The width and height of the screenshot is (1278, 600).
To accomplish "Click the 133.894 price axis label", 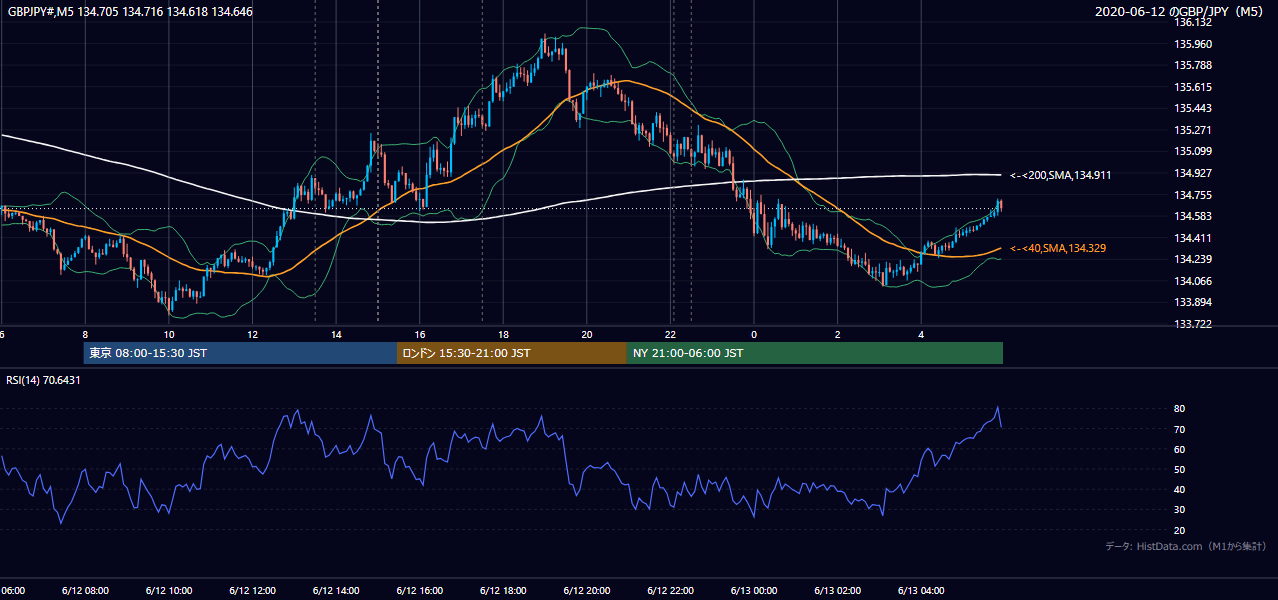I will tap(1193, 303).
